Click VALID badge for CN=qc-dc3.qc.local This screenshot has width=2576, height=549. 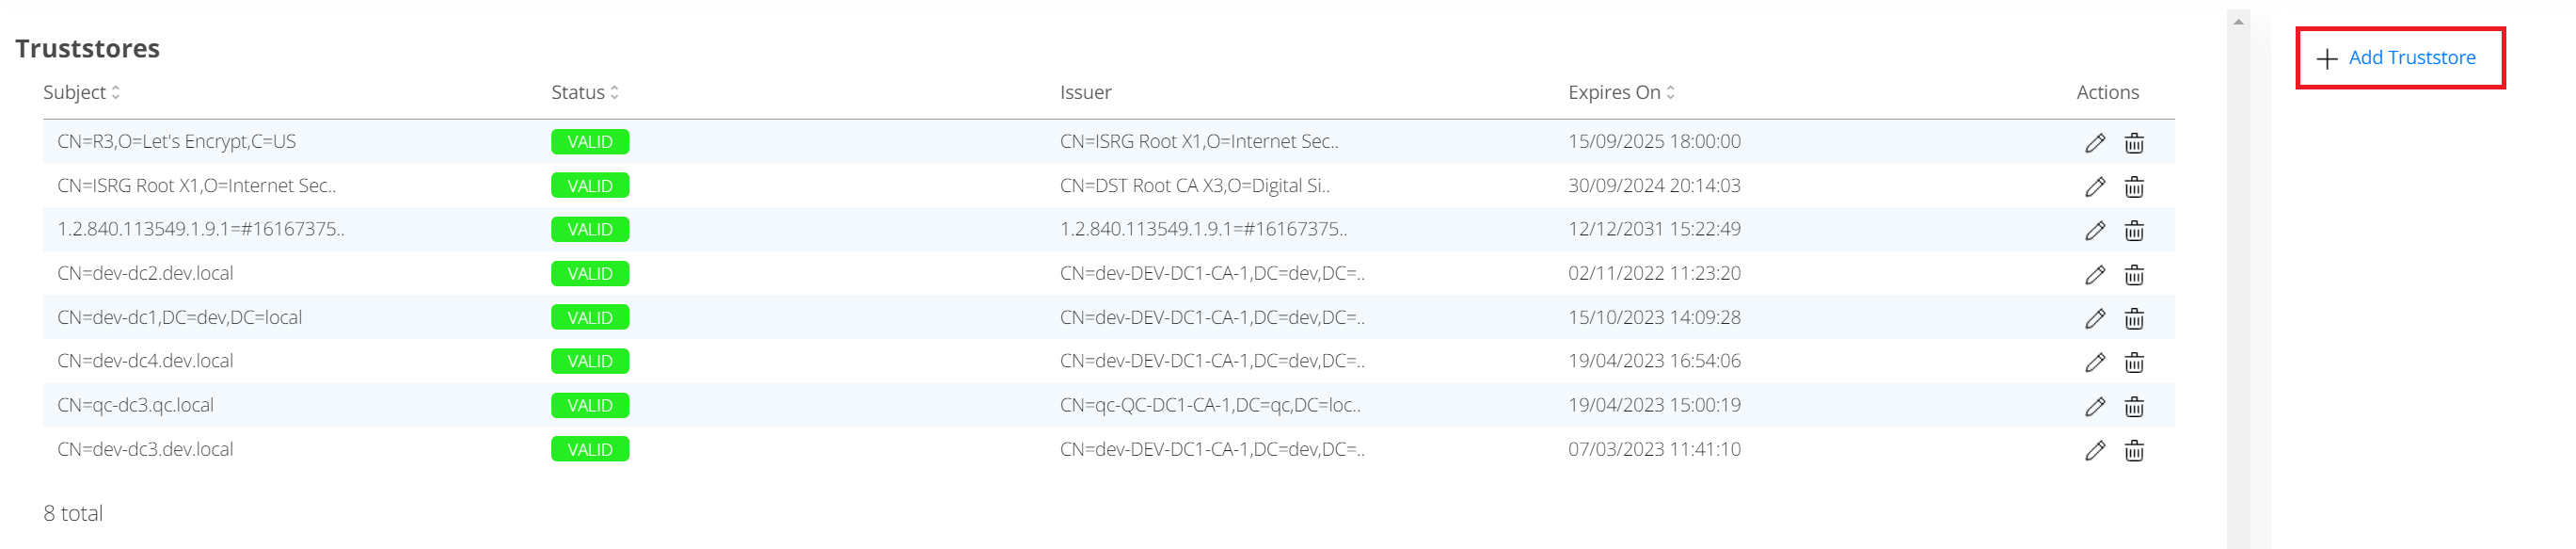[x=589, y=406]
